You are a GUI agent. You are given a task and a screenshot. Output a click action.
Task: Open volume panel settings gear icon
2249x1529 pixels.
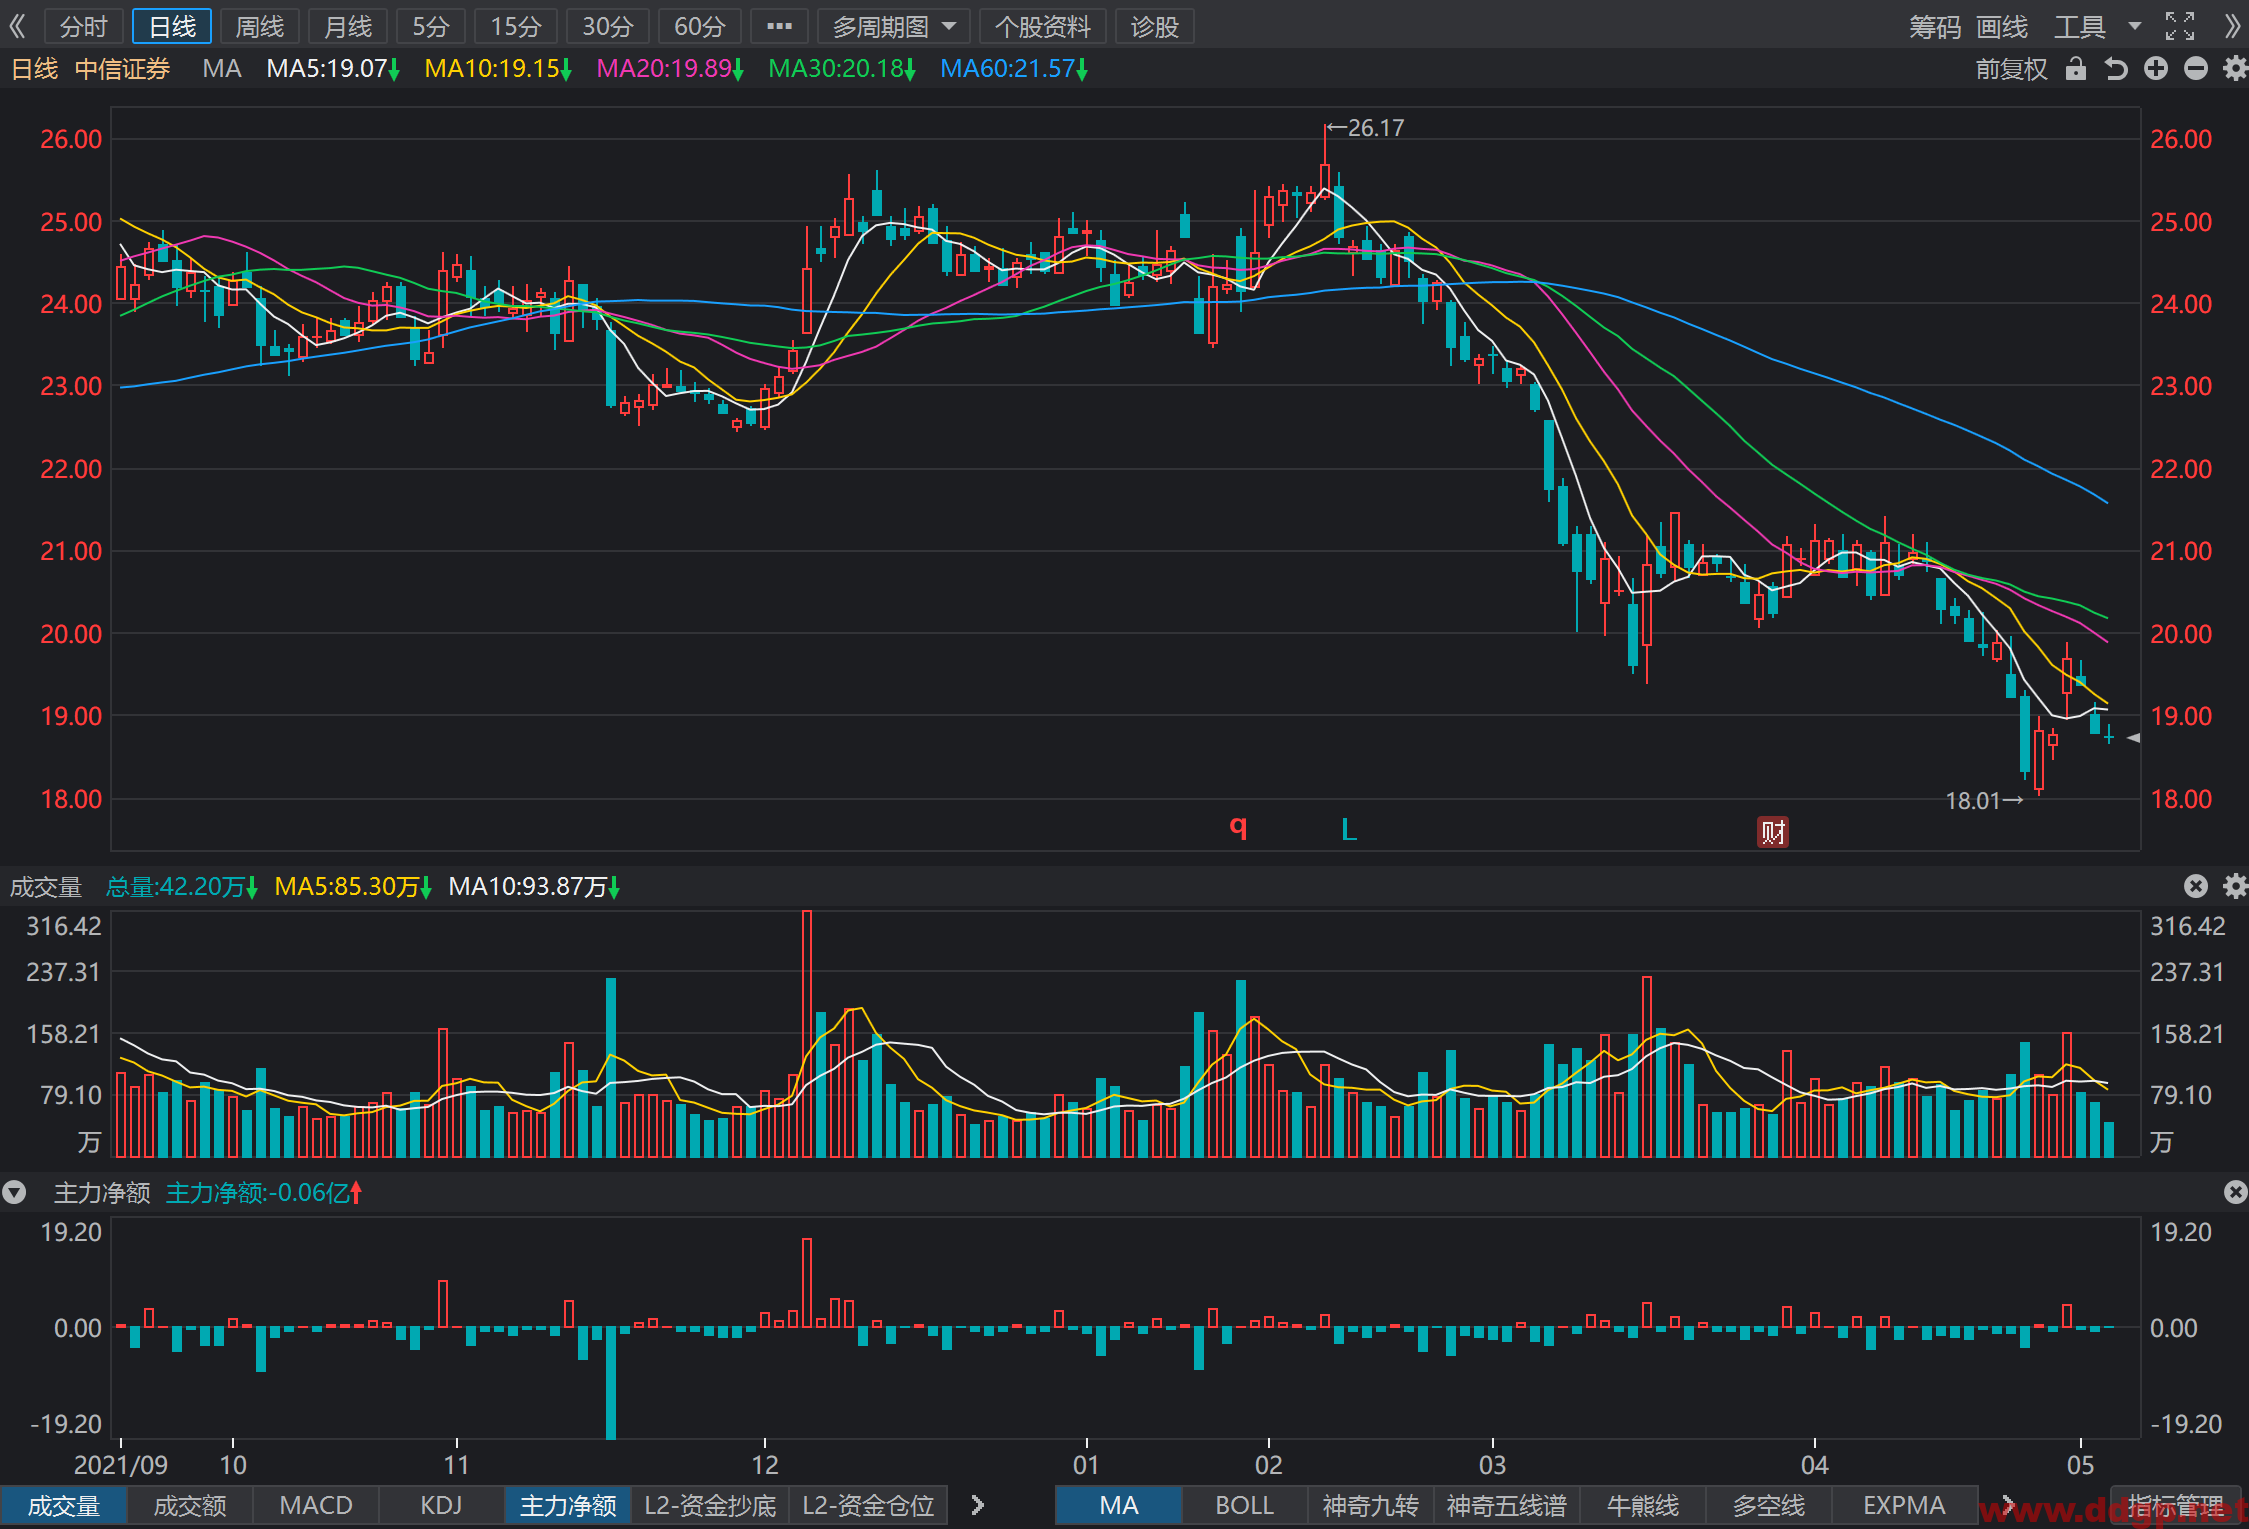pyautogui.click(x=2235, y=886)
